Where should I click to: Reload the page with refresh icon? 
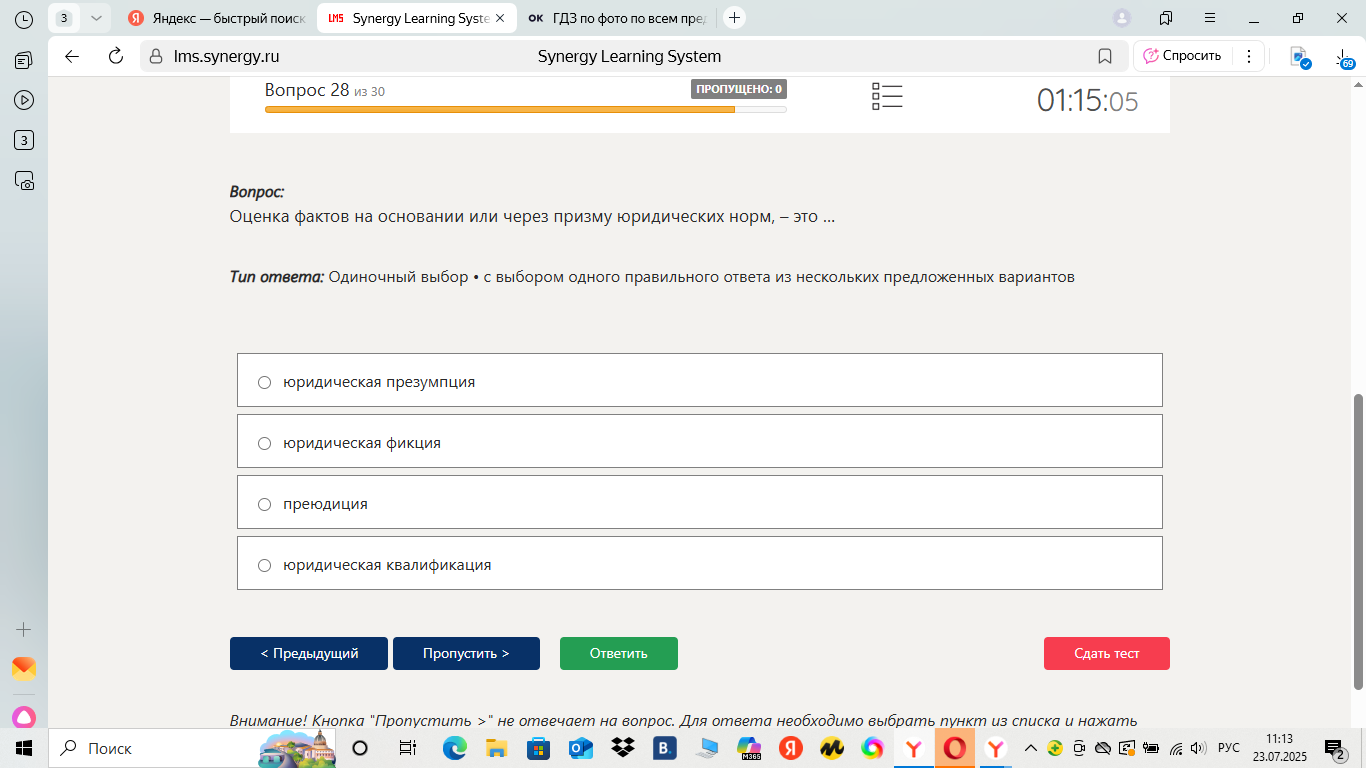[115, 56]
